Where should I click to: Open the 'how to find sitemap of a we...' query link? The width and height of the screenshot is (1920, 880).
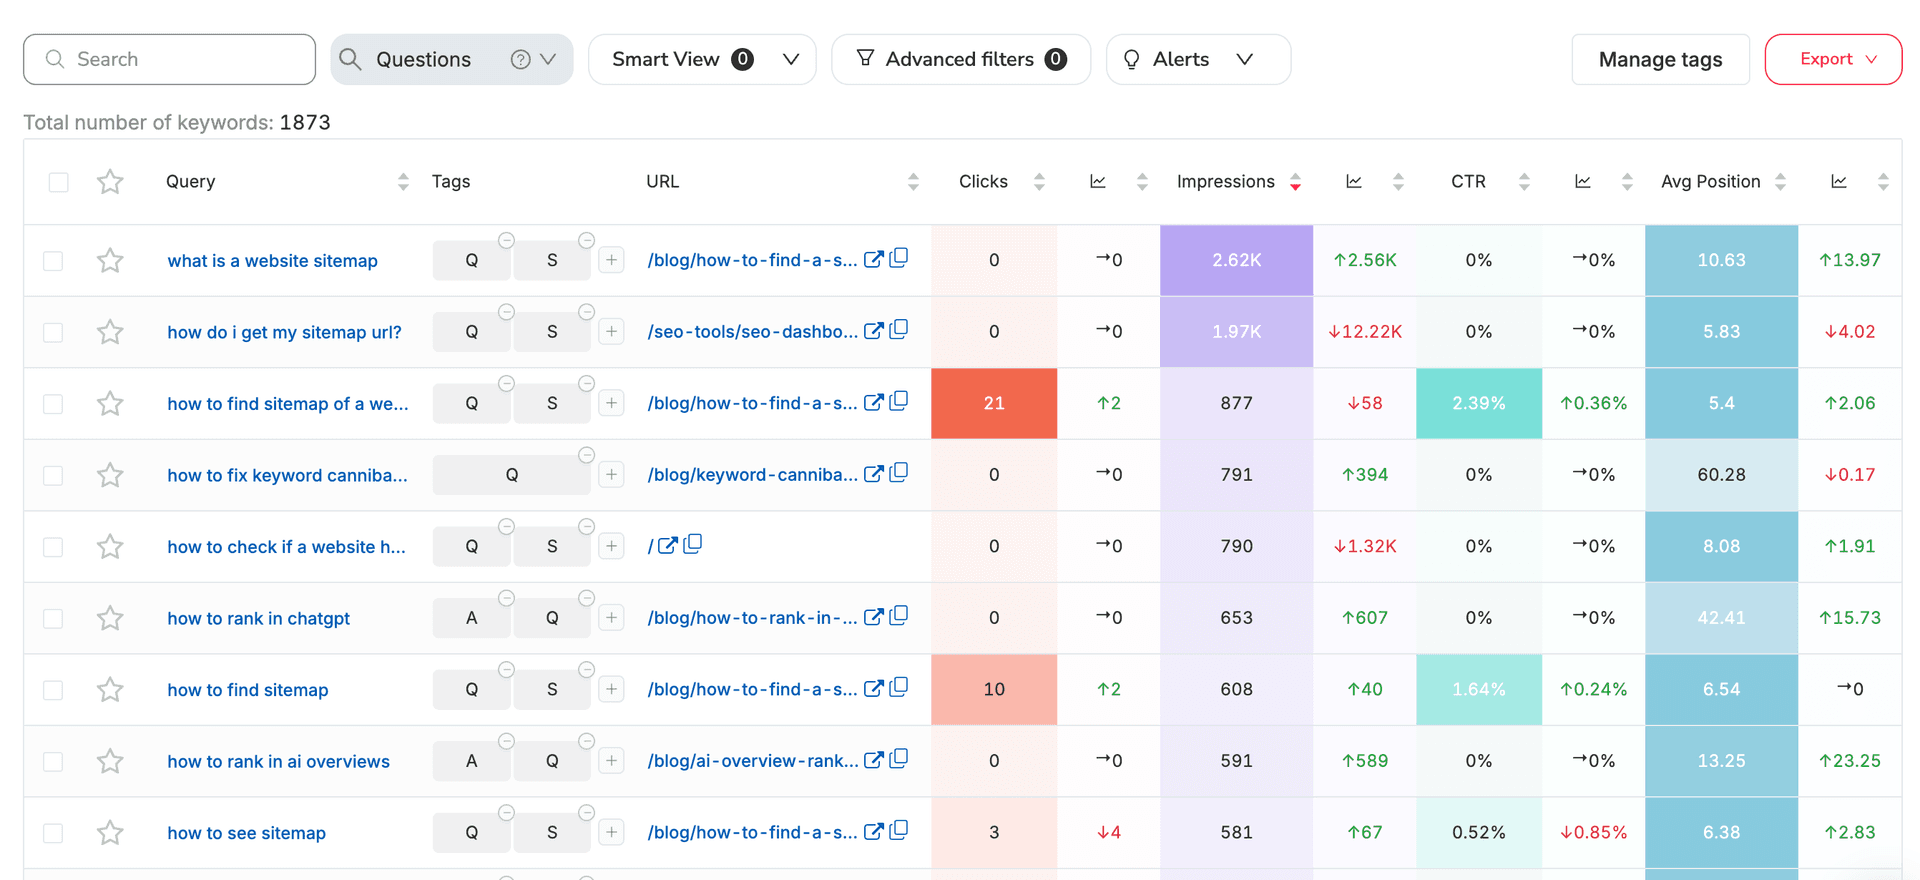point(288,404)
